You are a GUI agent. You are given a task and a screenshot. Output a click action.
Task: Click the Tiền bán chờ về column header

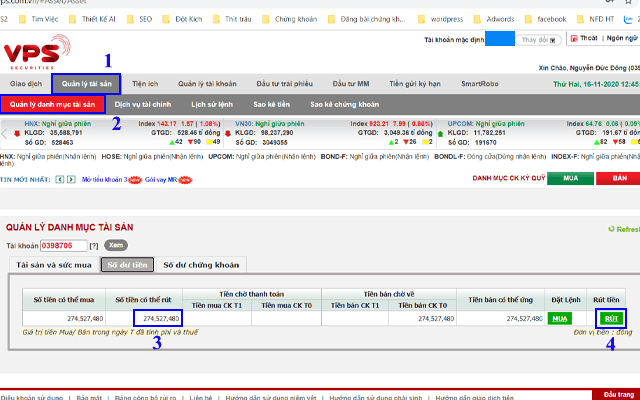(389, 294)
